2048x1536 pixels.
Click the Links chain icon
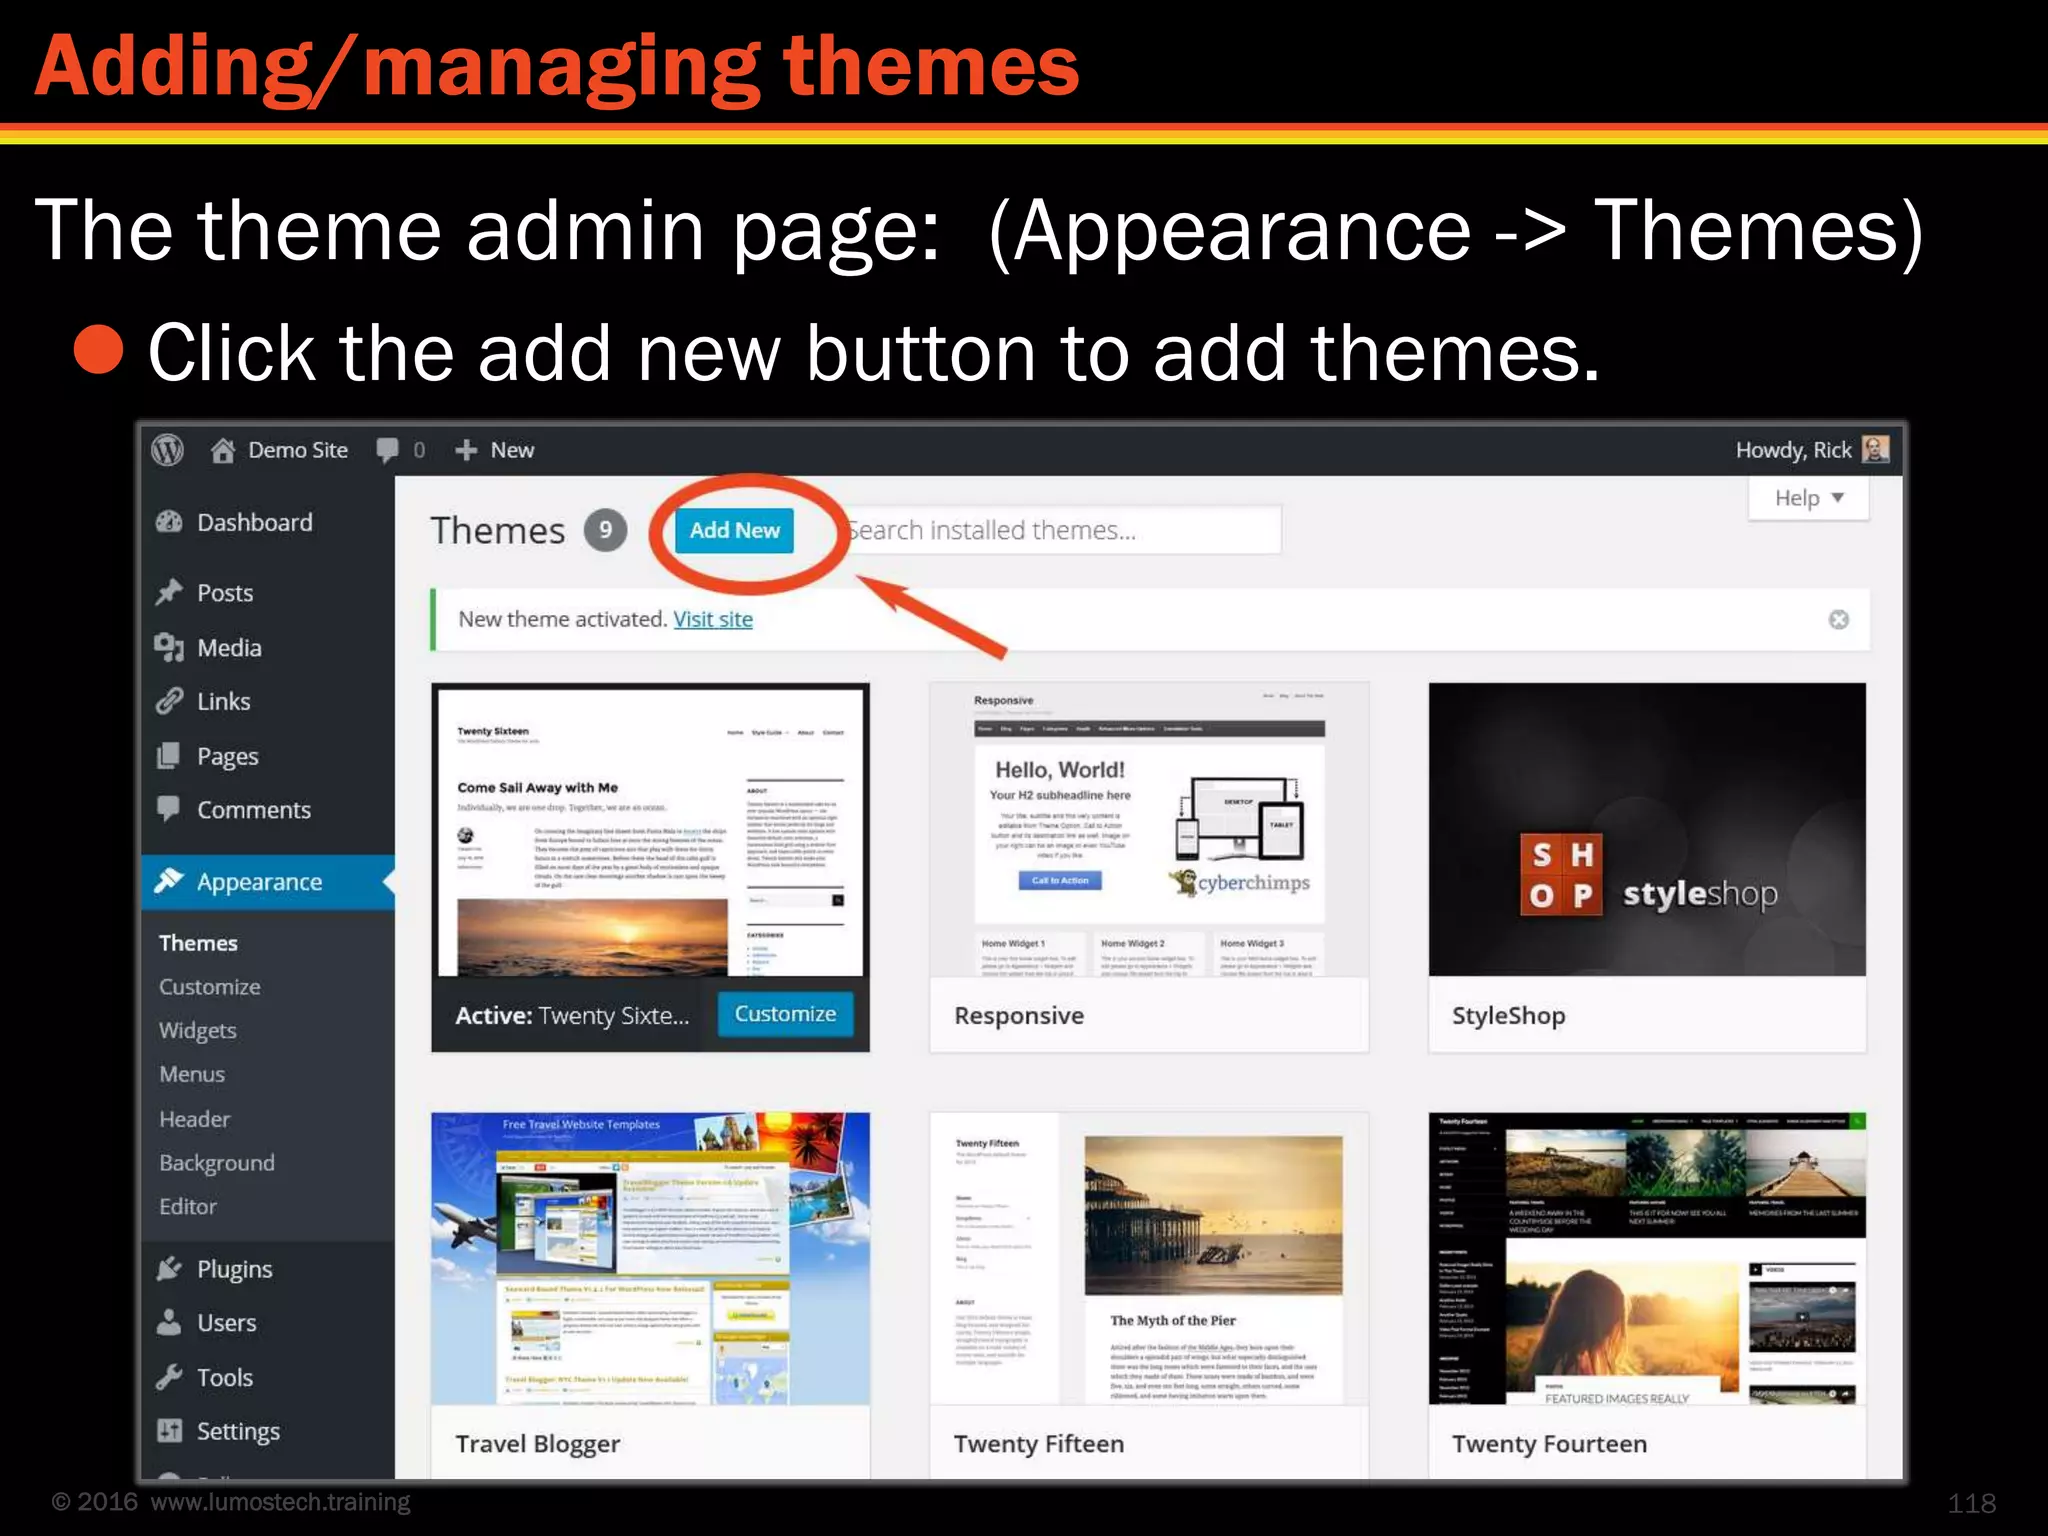pyautogui.click(x=169, y=701)
